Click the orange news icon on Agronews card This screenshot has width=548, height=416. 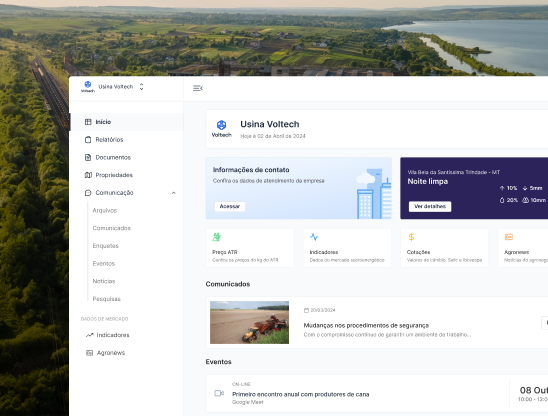pos(509,237)
